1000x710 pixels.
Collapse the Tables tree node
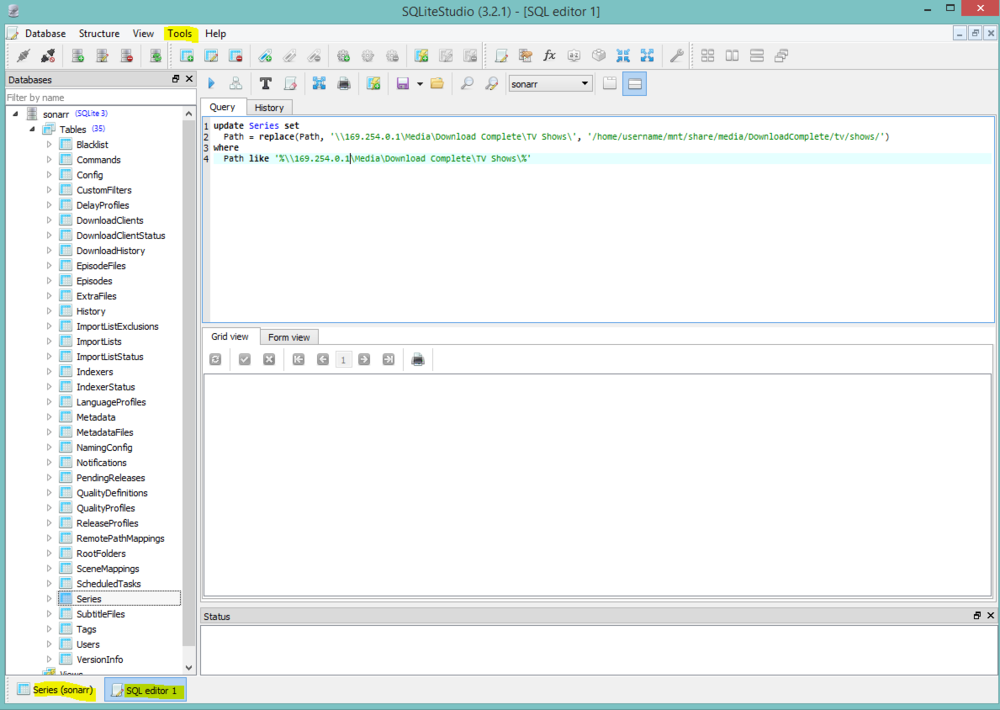(32, 129)
